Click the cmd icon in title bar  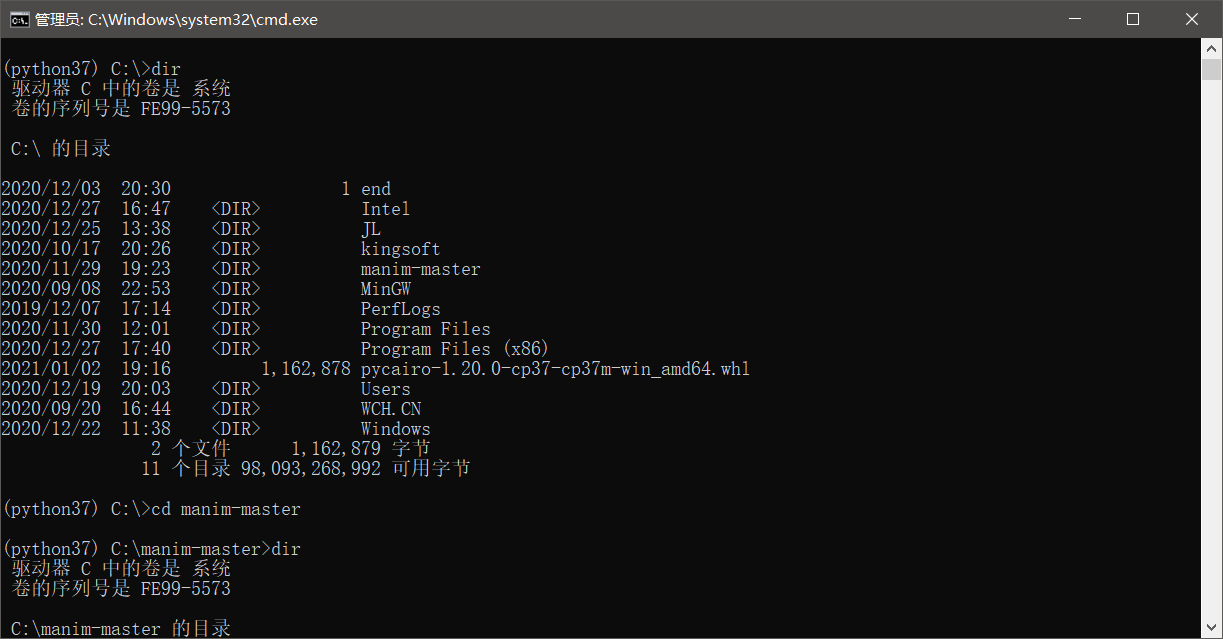[19, 19]
